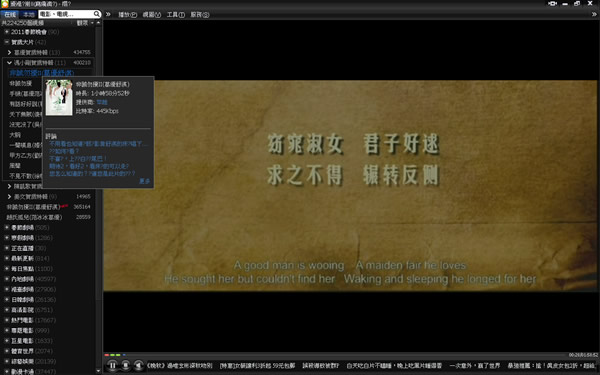Expand the 體育世界 (2074) category

click(7, 351)
